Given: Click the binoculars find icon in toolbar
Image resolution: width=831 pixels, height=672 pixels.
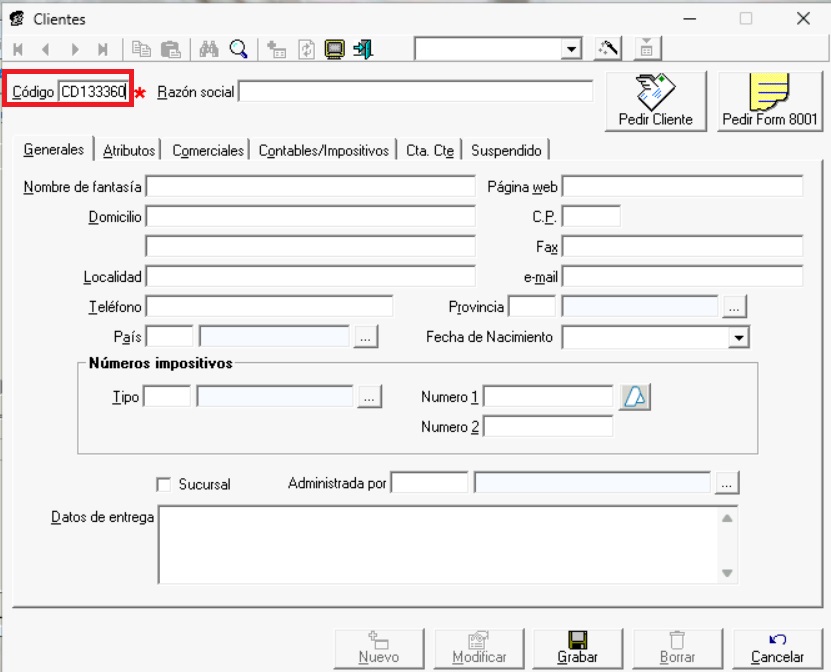Looking at the screenshot, I should tap(209, 49).
